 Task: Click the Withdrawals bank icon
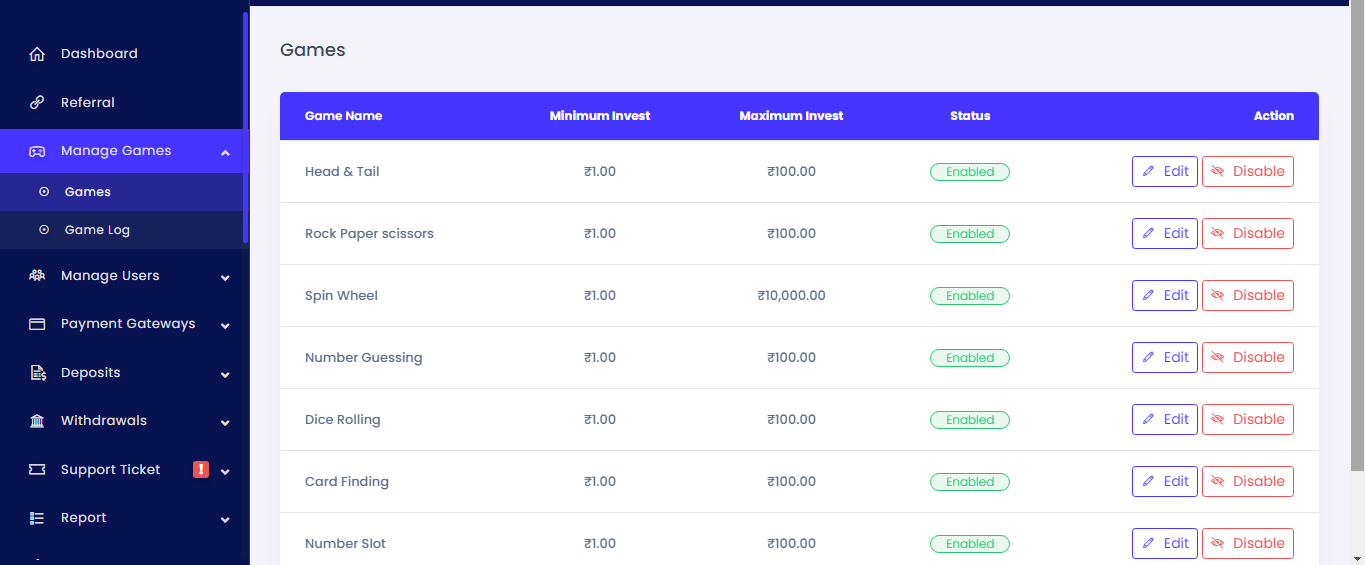click(37, 421)
